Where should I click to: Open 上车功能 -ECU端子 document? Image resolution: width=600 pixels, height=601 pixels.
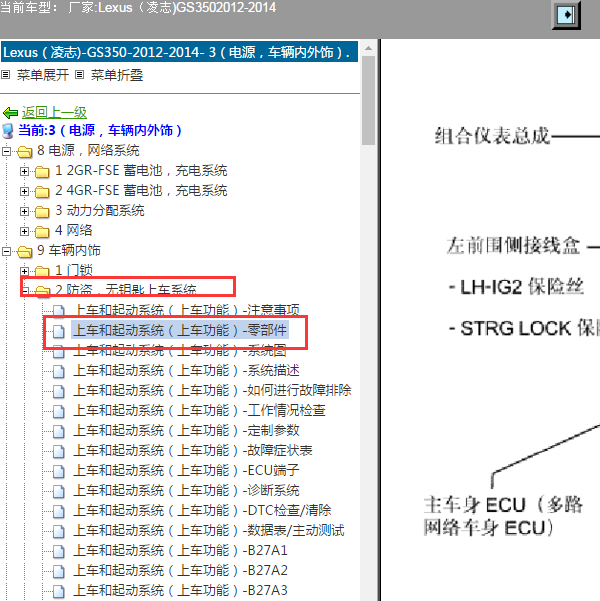(186, 470)
